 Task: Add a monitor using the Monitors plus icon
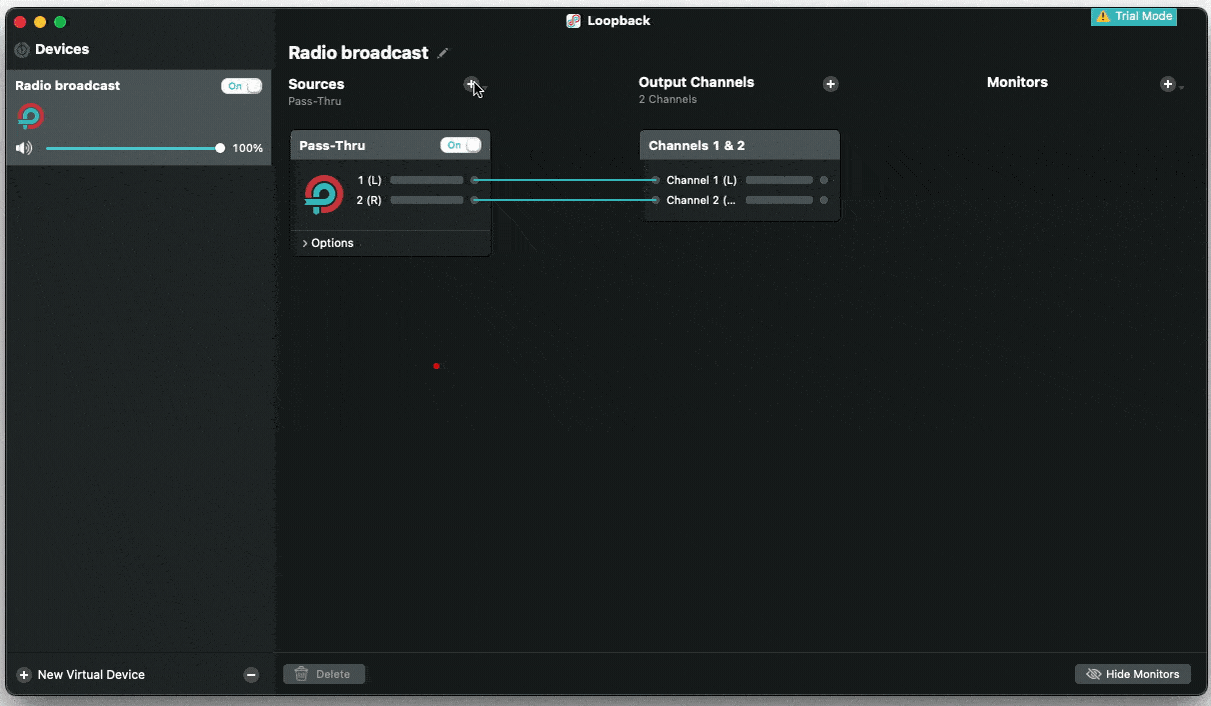1167,84
